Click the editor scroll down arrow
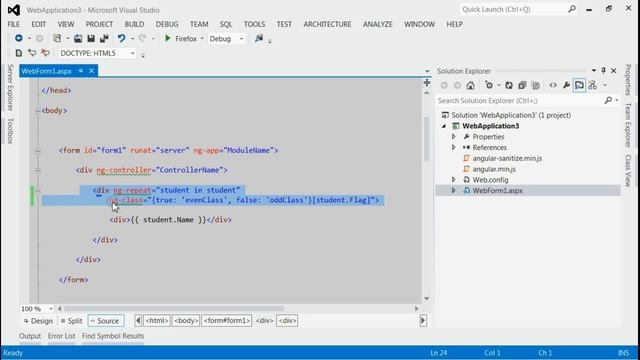This screenshot has height=360, width=640. [x=427, y=299]
